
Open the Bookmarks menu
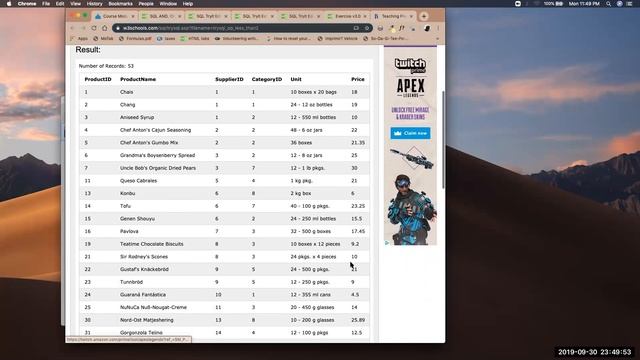tap(120, 4)
